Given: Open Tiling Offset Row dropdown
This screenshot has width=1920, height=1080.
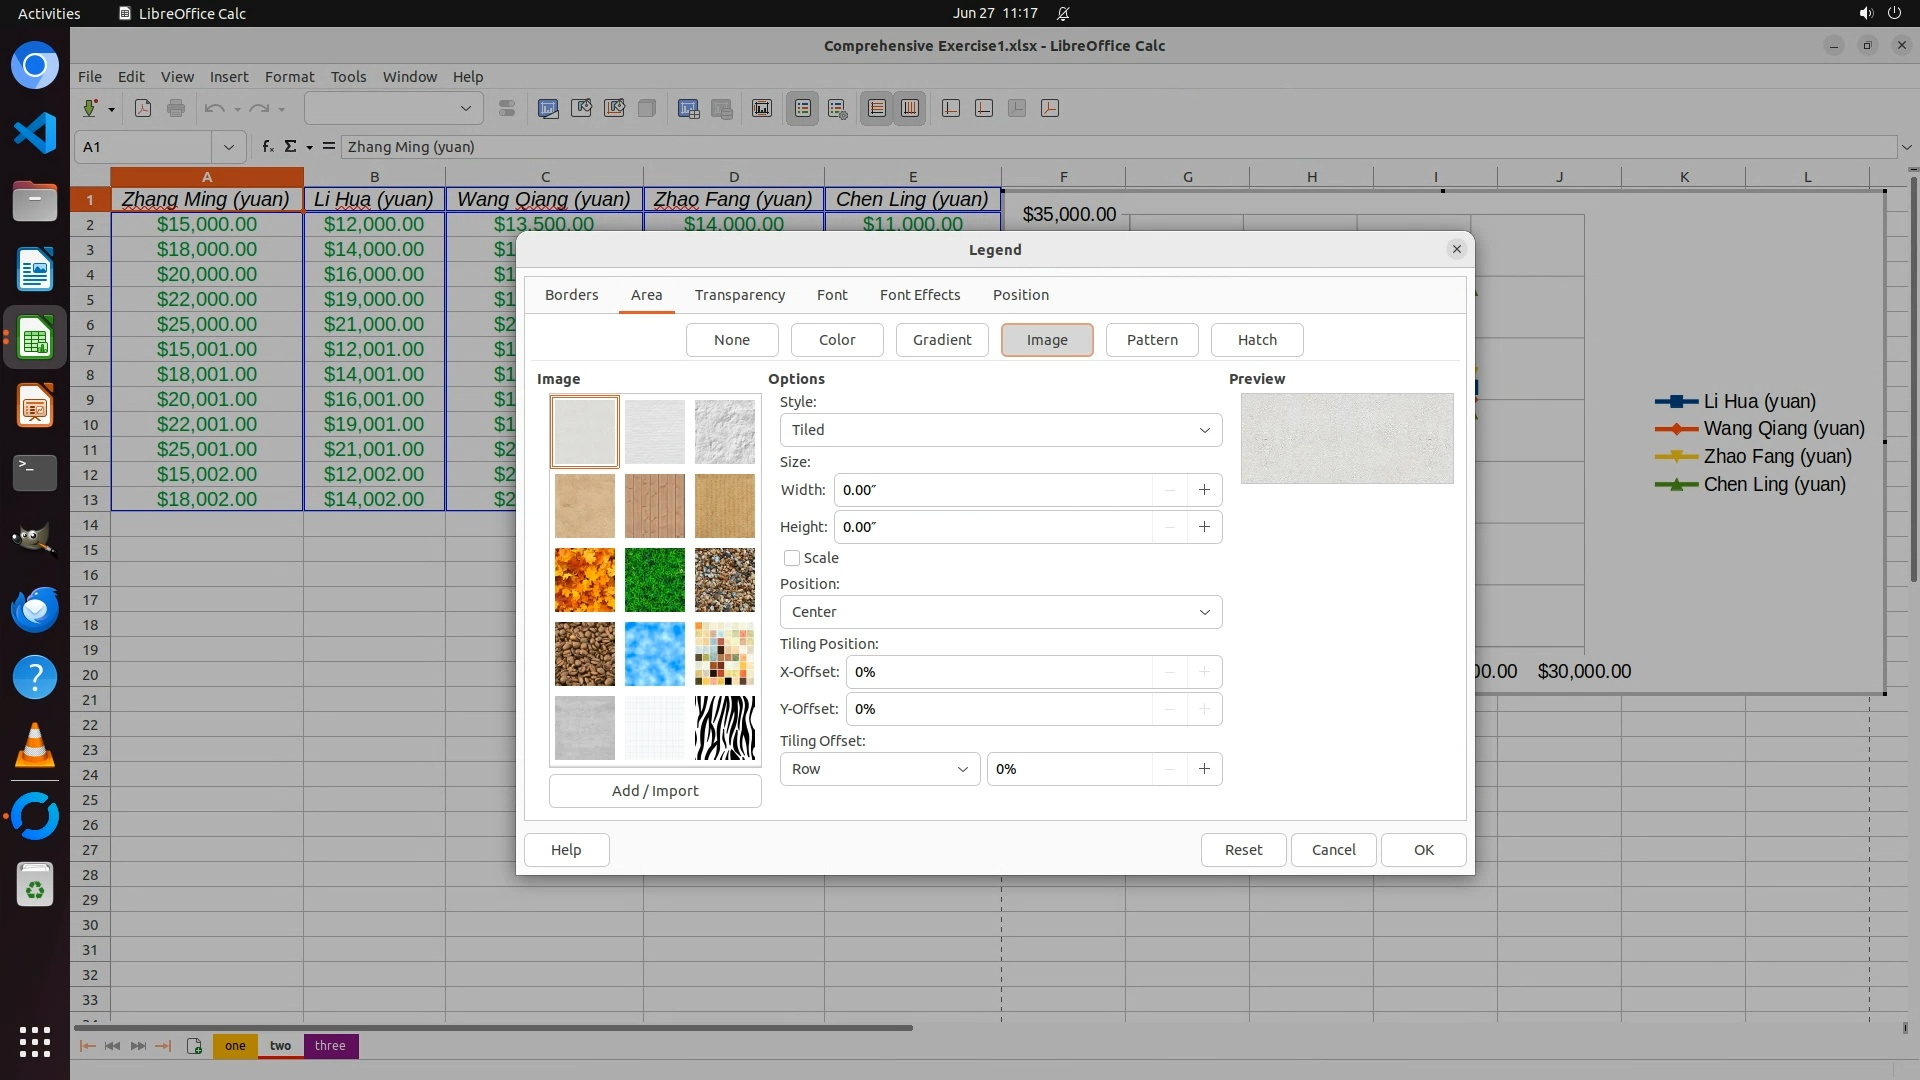Looking at the screenshot, I should tap(879, 769).
